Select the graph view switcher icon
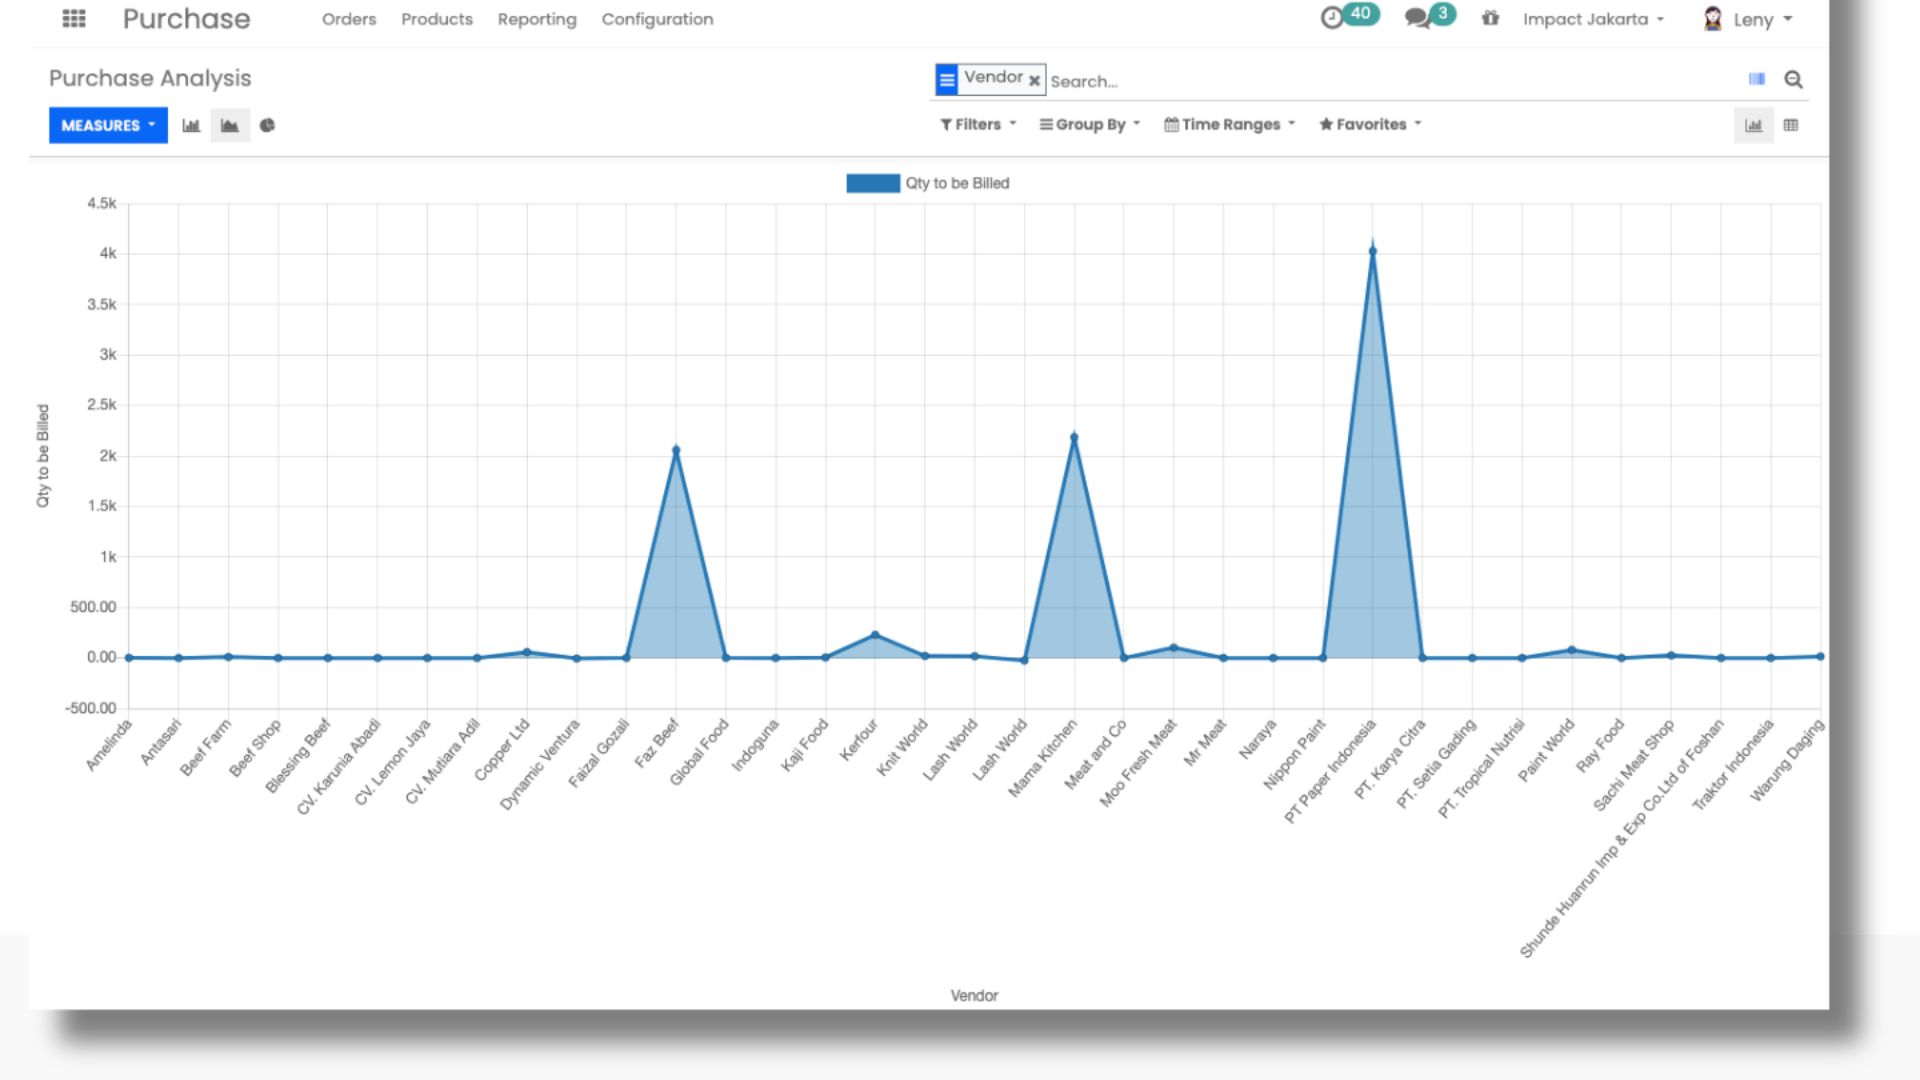The height and width of the screenshot is (1080, 1920). click(x=1753, y=125)
